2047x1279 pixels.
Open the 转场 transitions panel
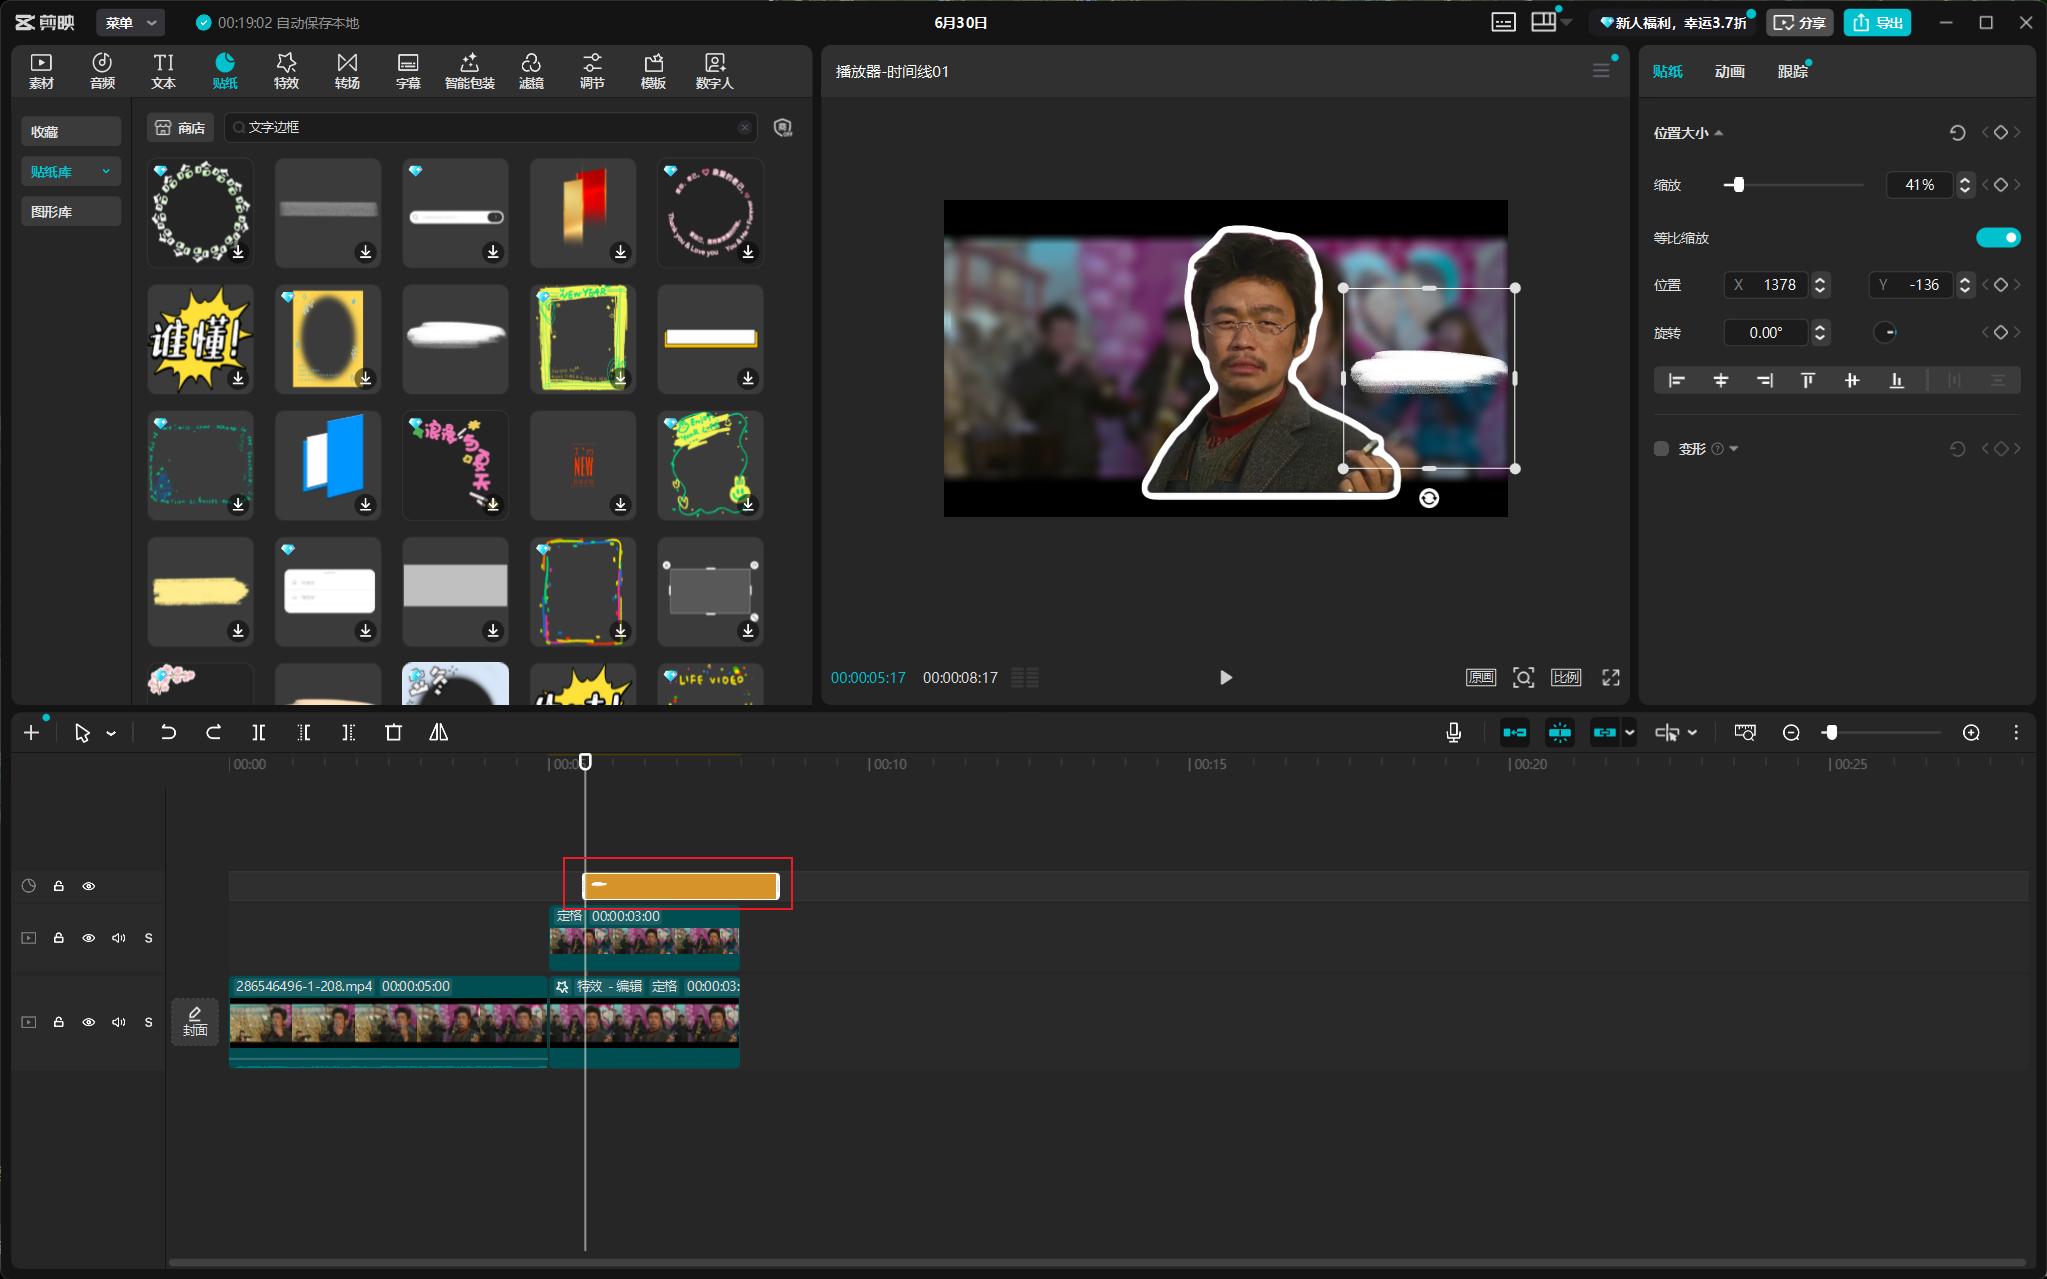347,71
